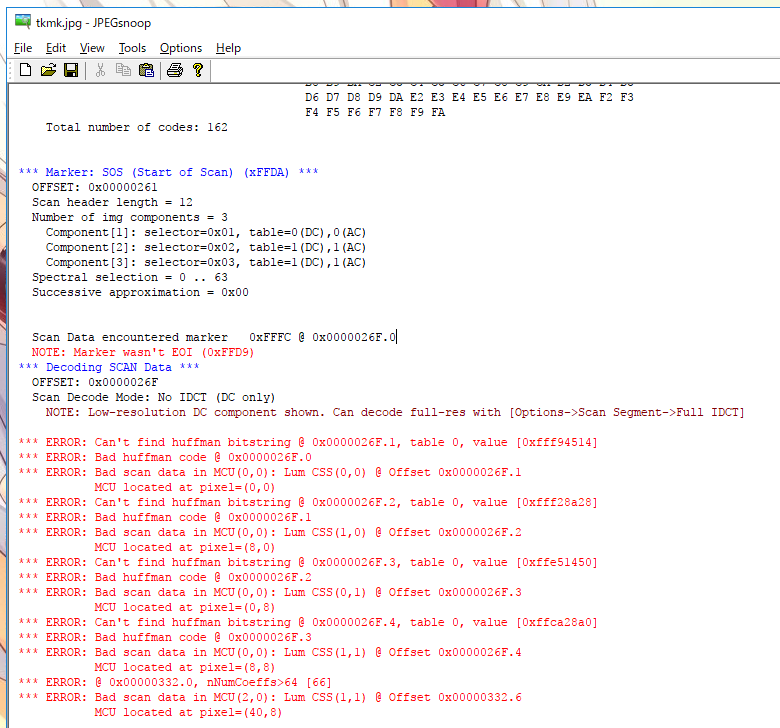Click 'Bad huffman code @ 0x0000026F.2' error

point(165,577)
